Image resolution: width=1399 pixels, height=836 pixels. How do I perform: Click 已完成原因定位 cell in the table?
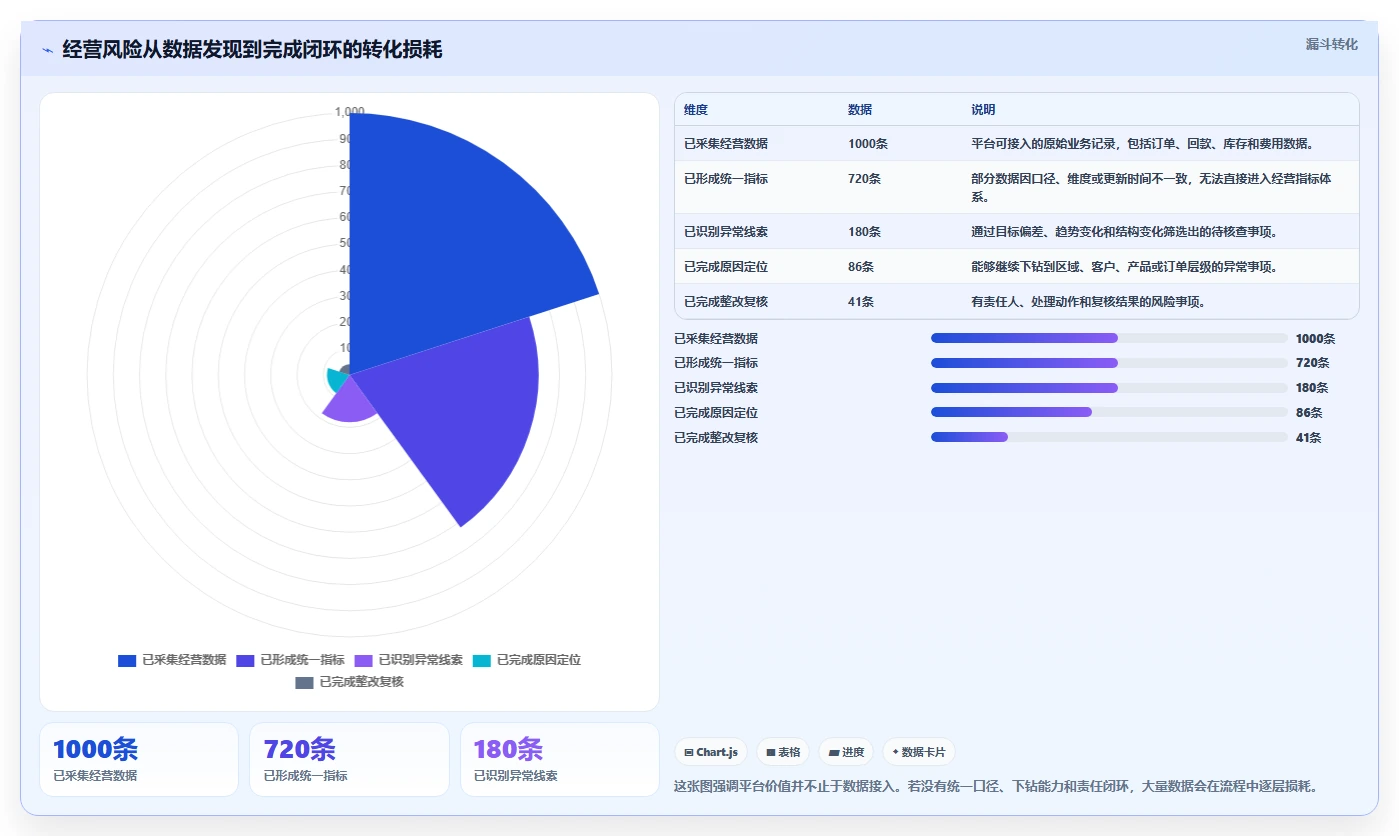pos(726,267)
